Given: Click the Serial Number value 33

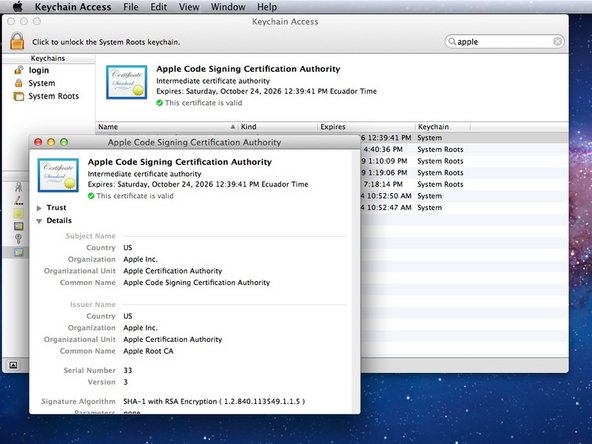Looking at the screenshot, I should click(128, 370).
